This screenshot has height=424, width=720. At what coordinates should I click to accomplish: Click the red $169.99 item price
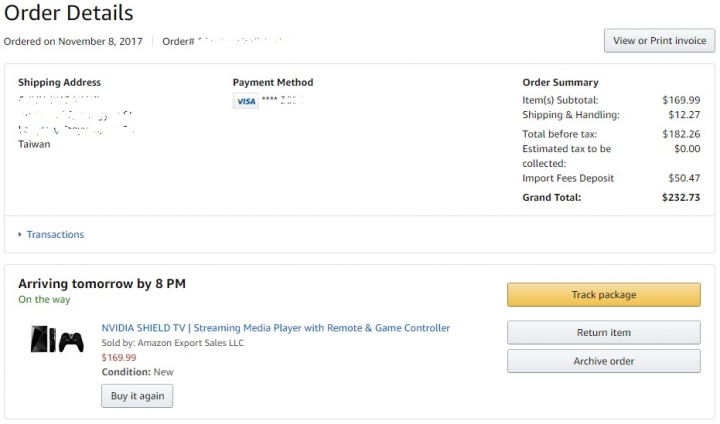click(119, 357)
